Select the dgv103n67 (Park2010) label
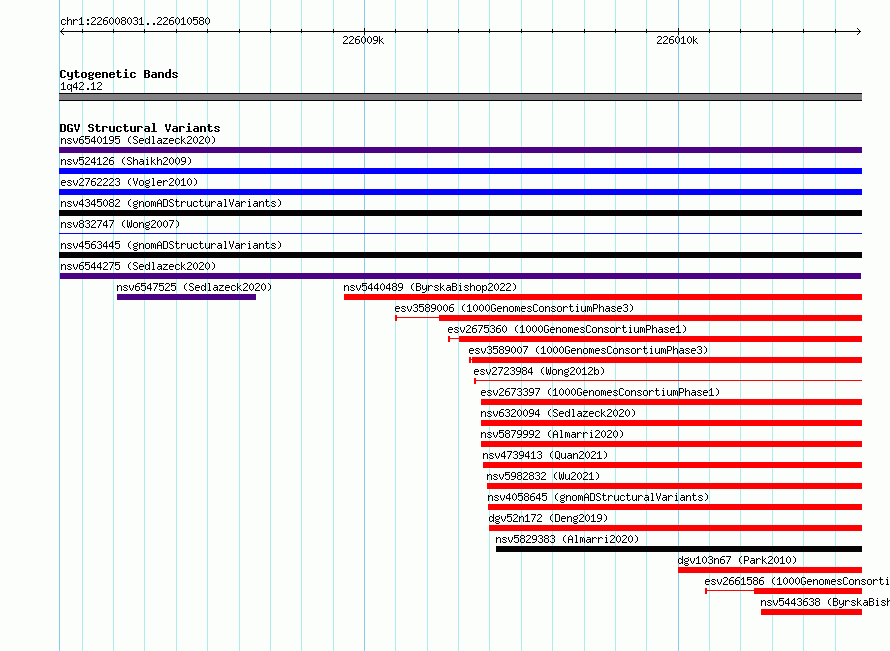 point(737,560)
